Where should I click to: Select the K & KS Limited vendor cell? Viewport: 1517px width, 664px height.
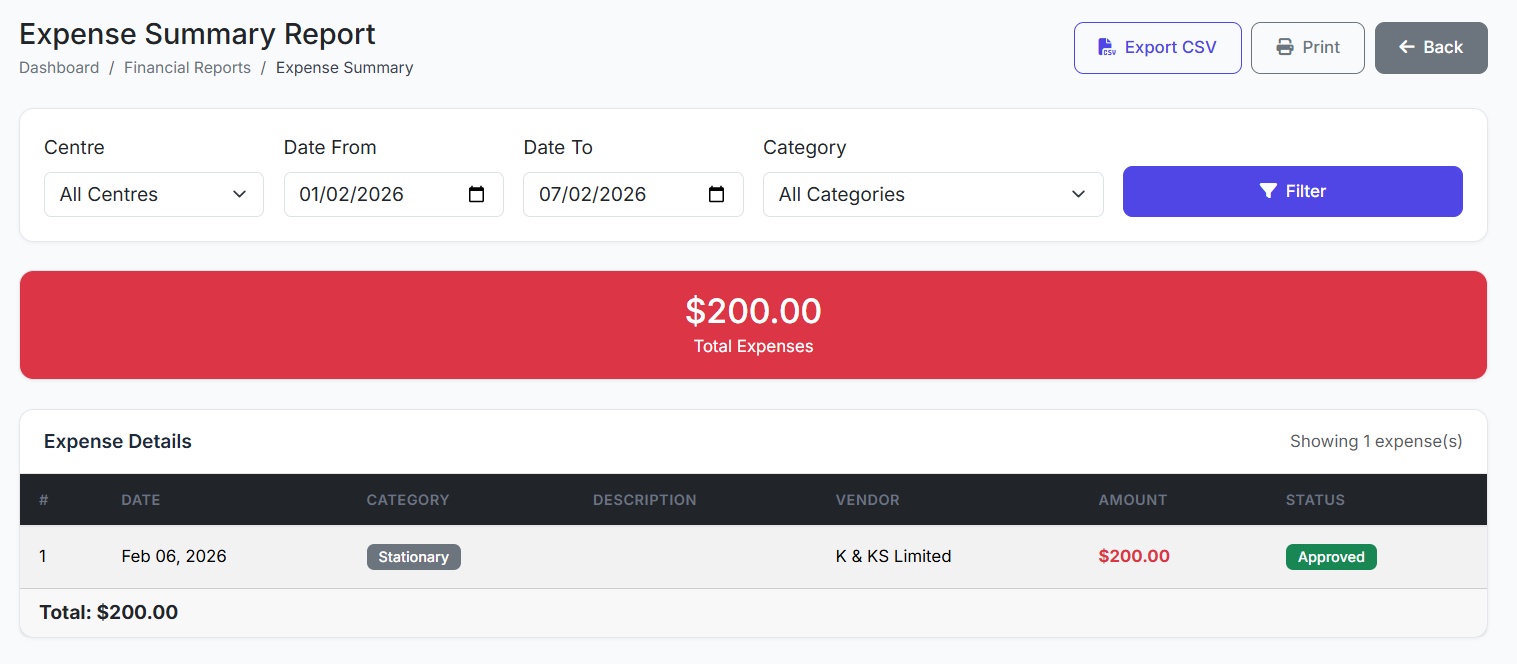click(x=893, y=556)
